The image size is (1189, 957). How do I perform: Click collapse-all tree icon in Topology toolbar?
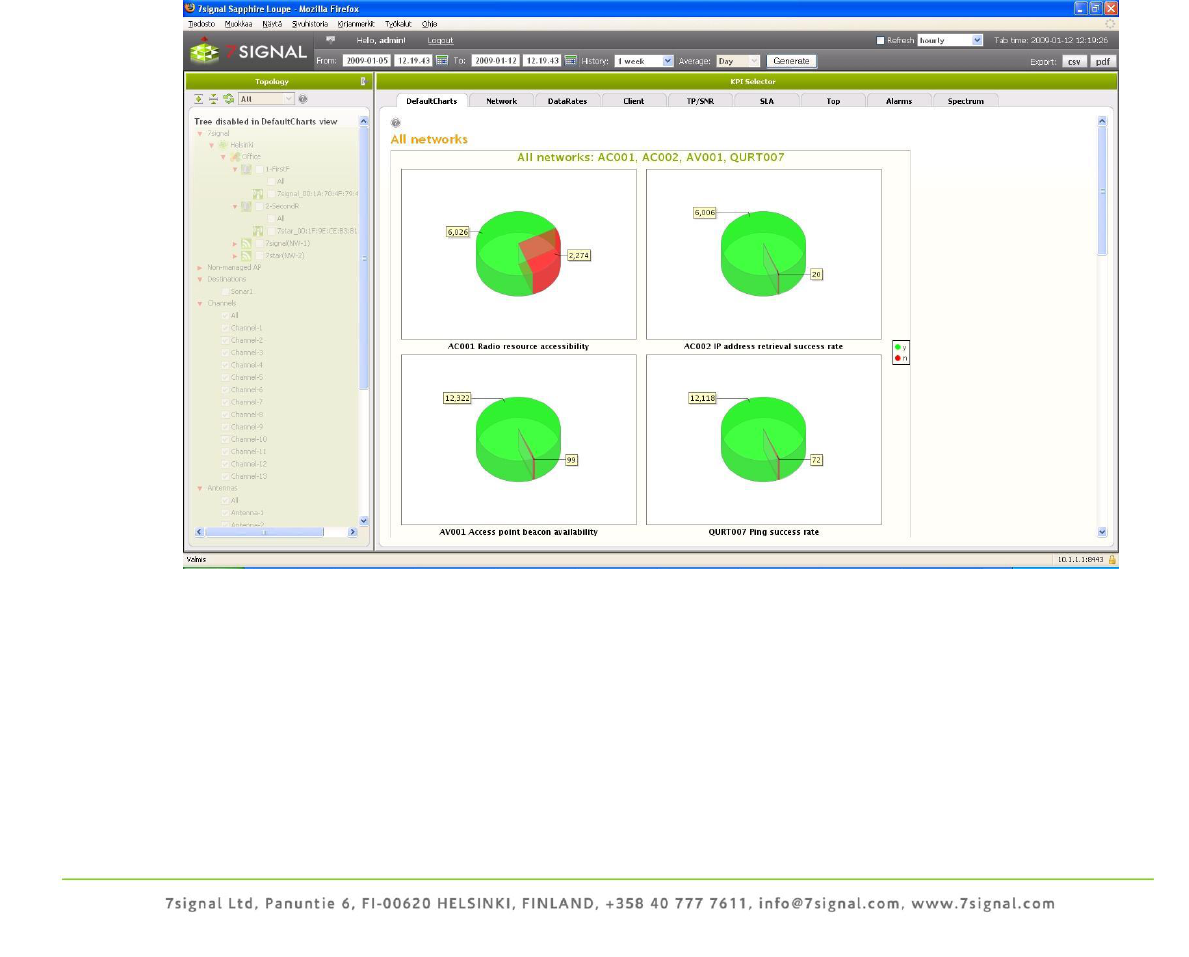[x=213, y=99]
